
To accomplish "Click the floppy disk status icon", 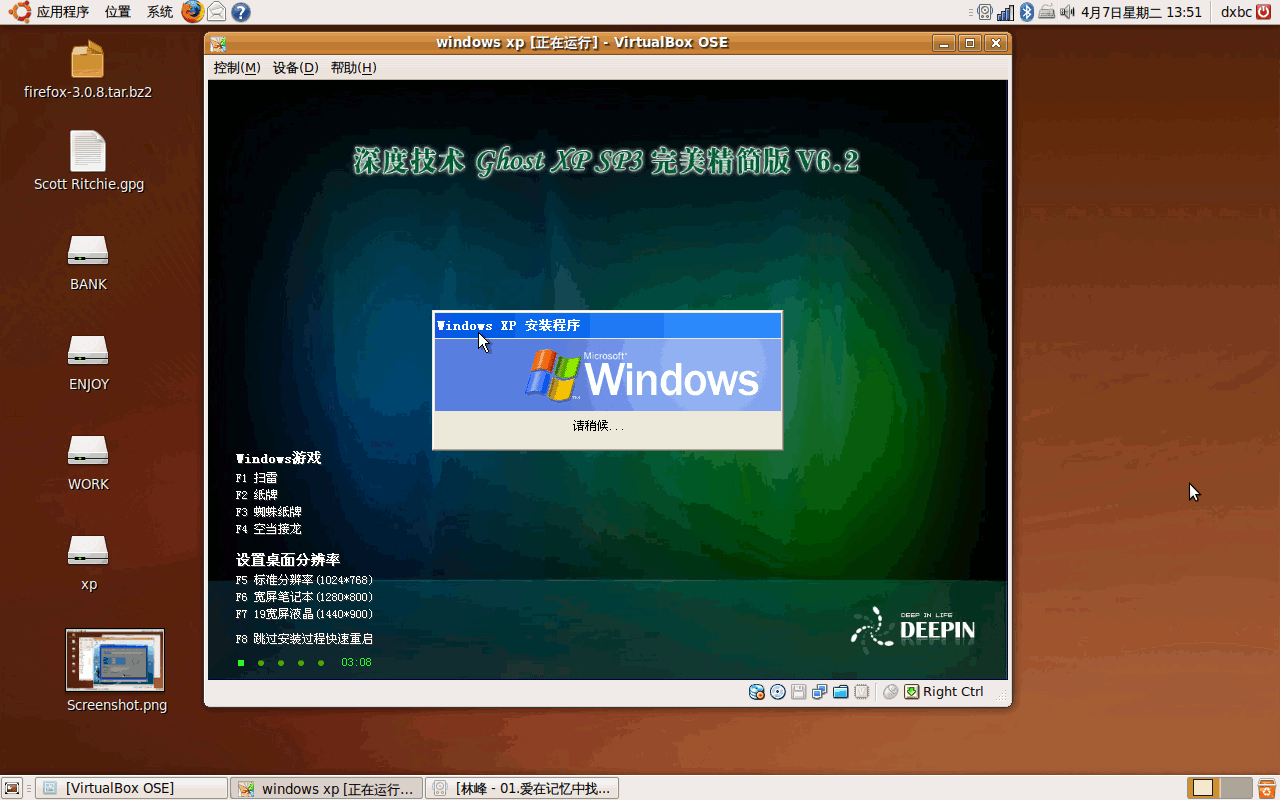I will click(798, 692).
